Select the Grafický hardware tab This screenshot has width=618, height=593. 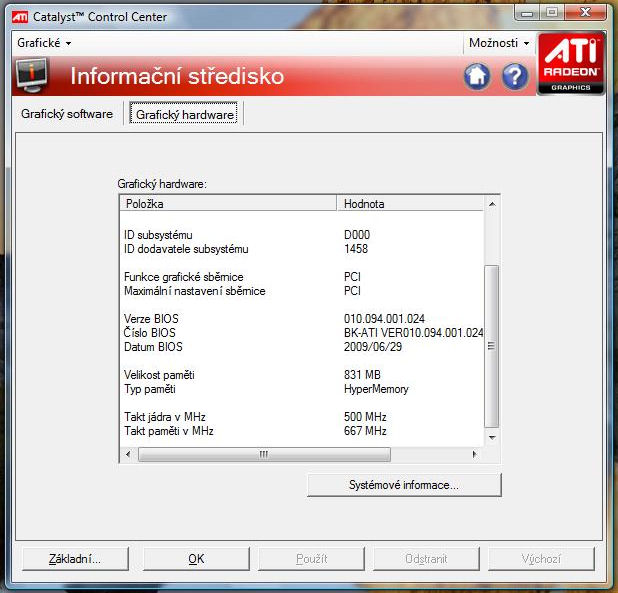pos(184,114)
